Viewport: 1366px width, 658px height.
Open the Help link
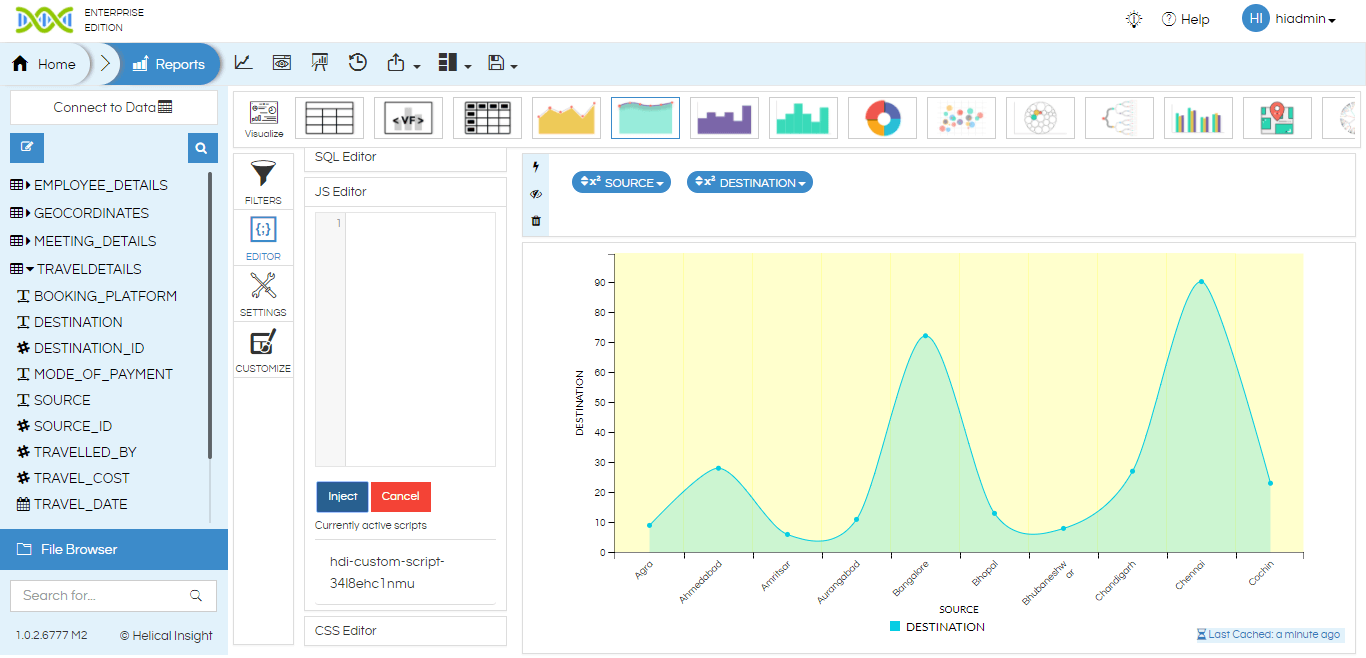[1185, 19]
